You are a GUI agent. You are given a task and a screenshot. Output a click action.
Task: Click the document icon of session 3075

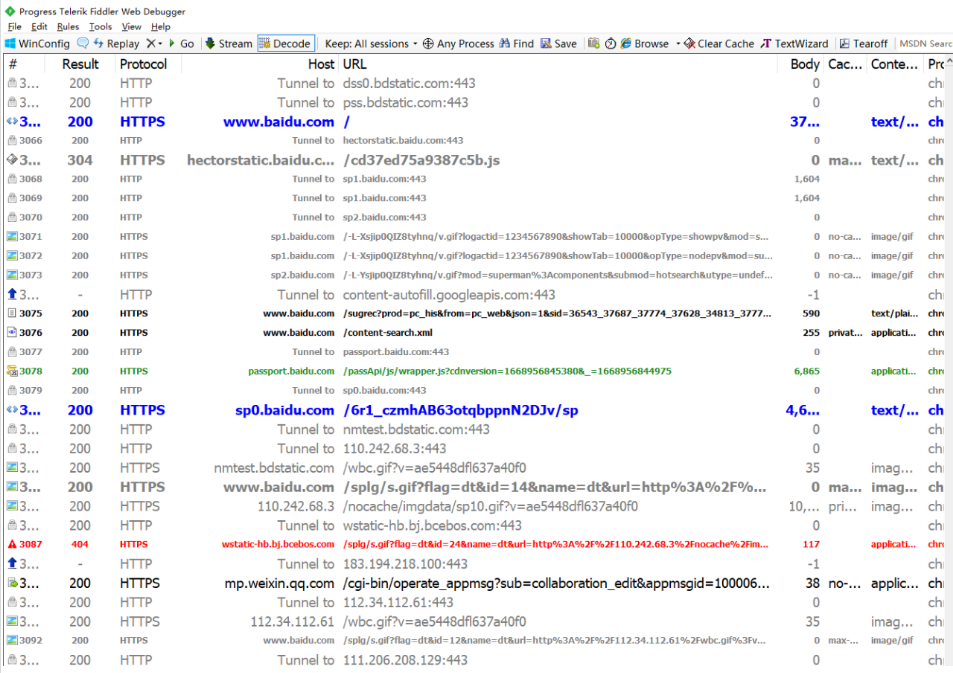point(12,313)
